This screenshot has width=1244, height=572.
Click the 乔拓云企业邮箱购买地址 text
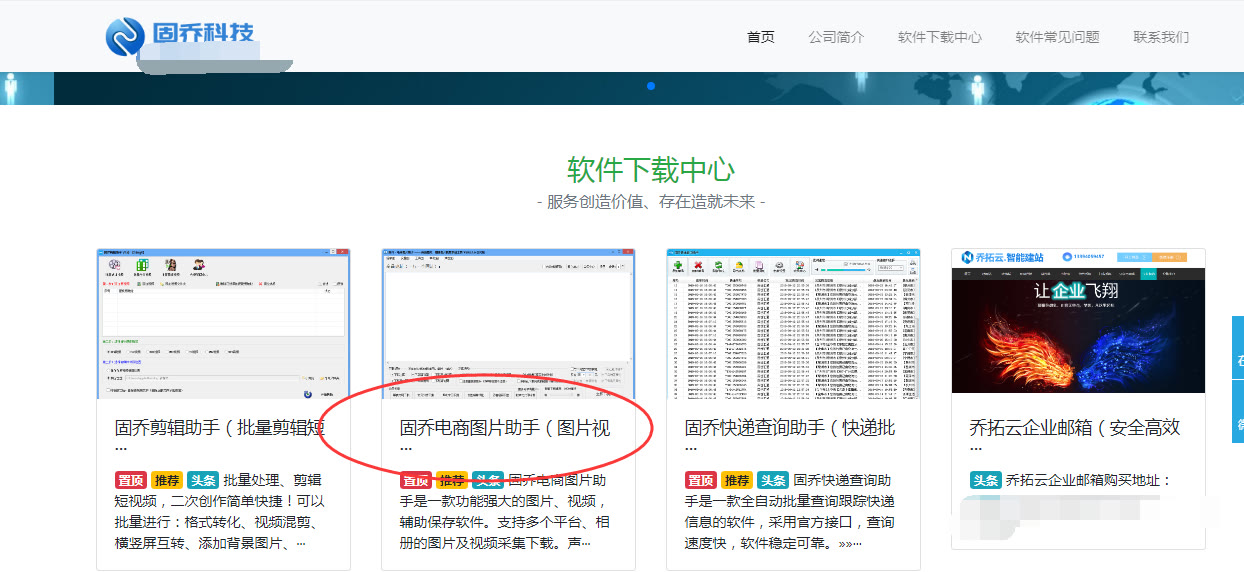(x=1088, y=480)
